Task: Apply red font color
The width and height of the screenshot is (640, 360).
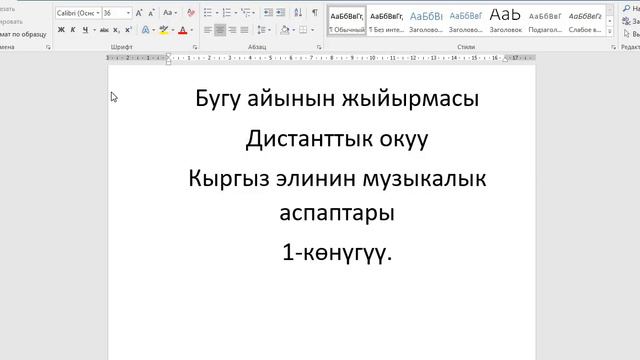Action: [x=182, y=30]
